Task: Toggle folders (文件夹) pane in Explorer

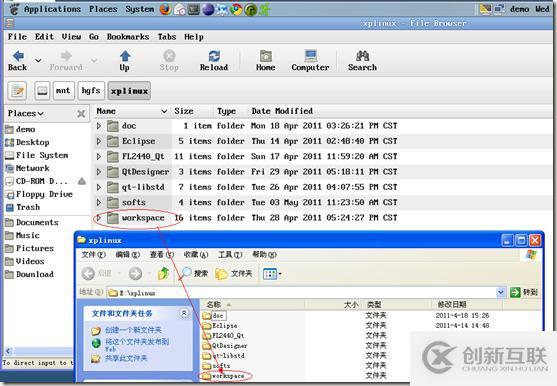Action: [234, 273]
